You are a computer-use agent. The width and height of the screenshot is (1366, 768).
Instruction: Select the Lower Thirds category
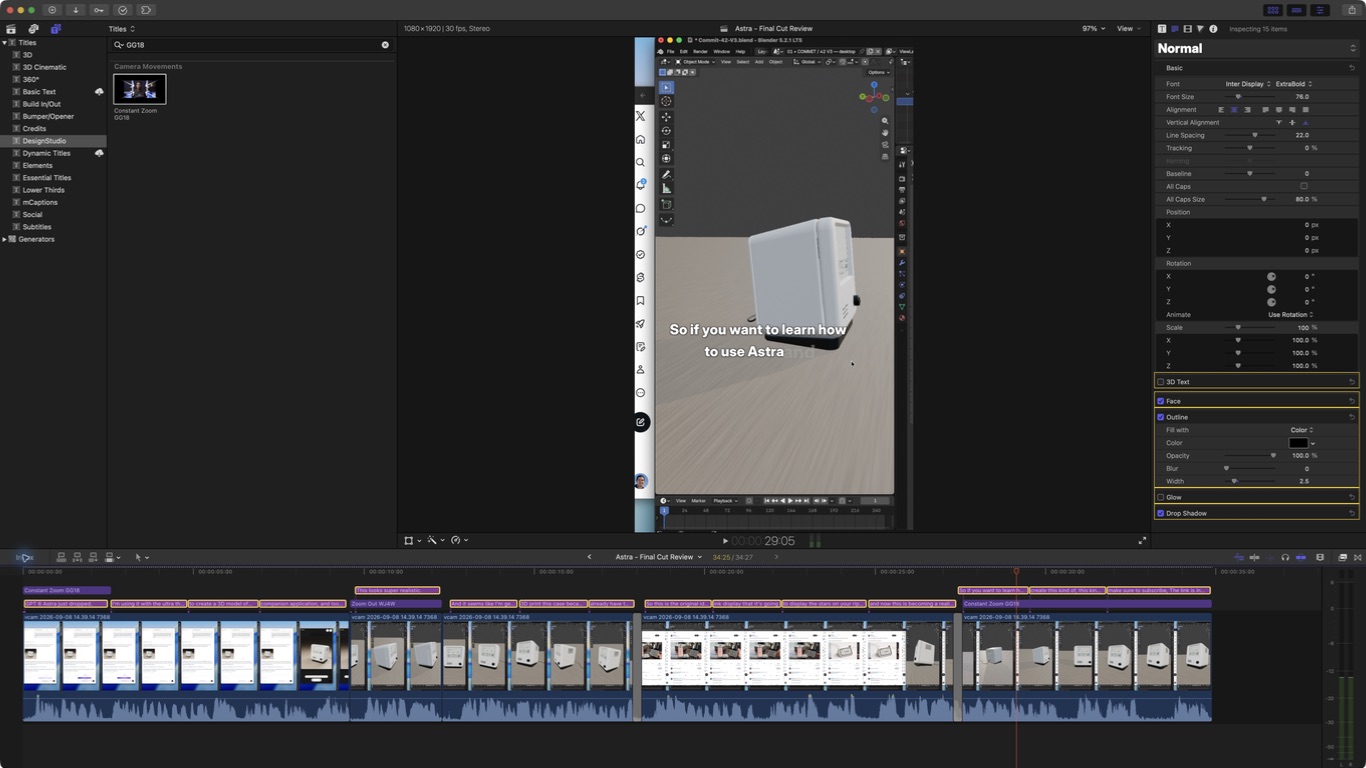click(43, 190)
